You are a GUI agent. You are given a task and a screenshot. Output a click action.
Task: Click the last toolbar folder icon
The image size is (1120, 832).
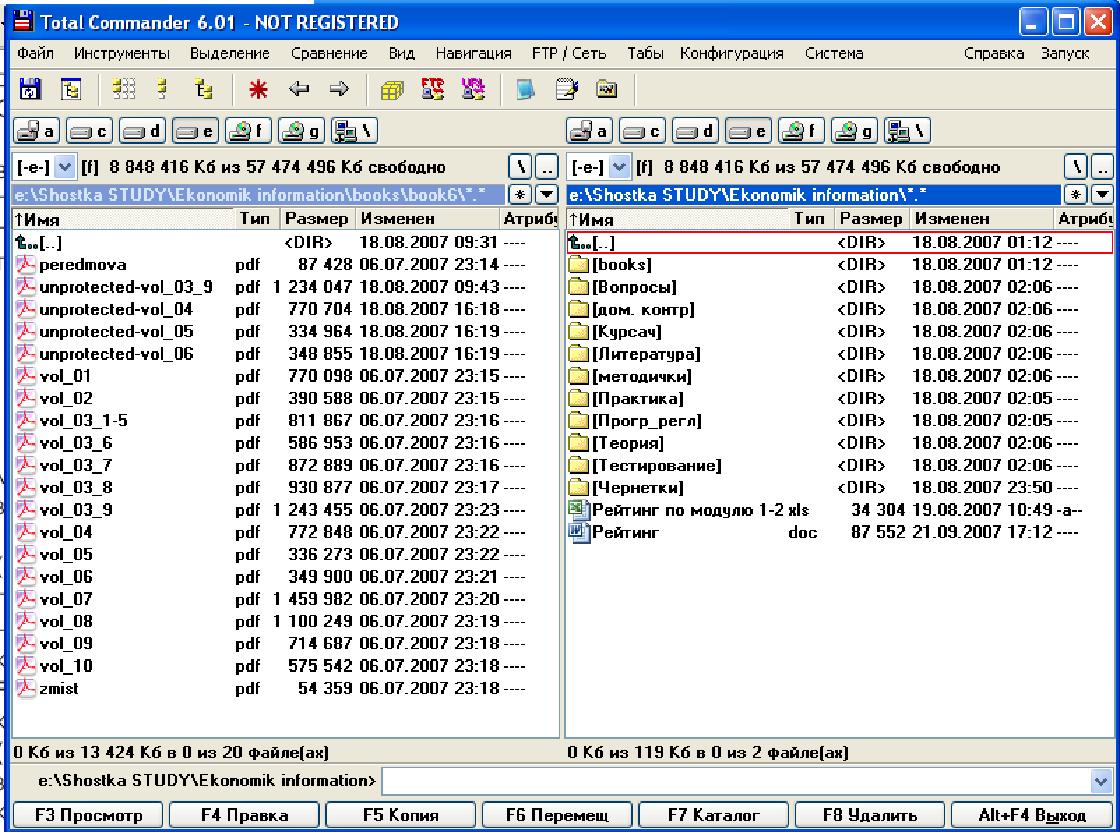[606, 89]
